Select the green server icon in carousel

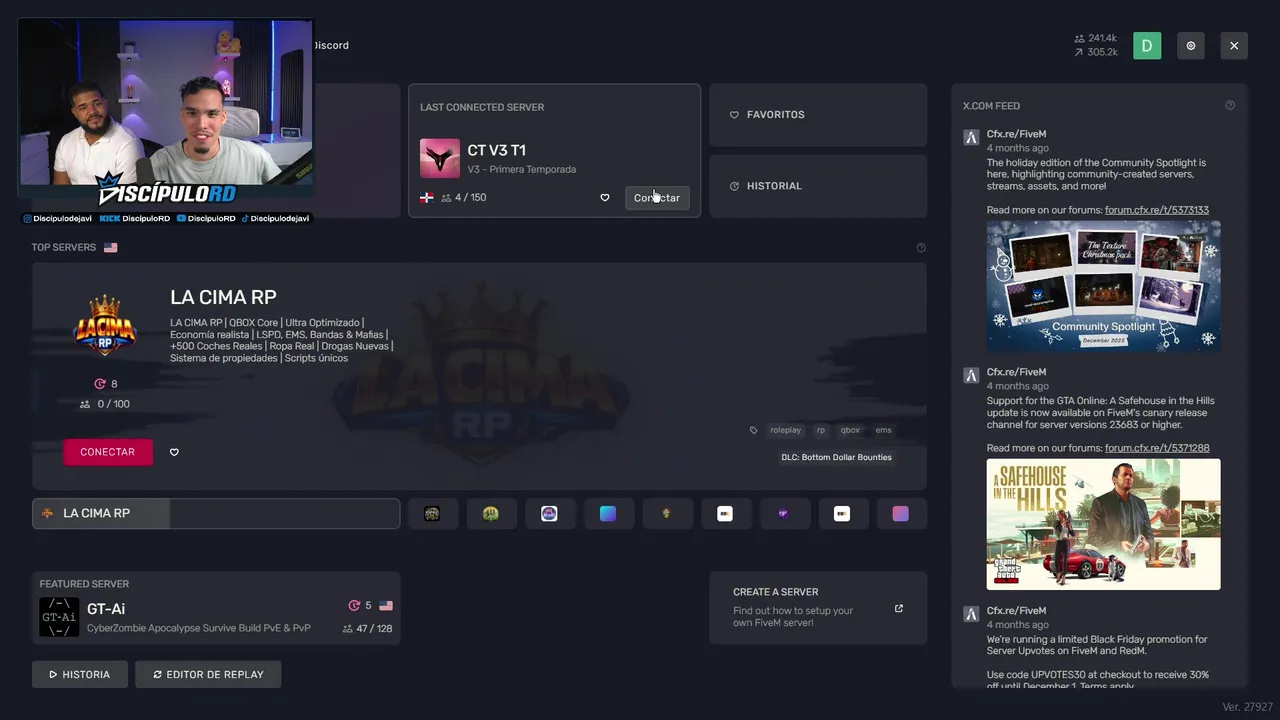point(491,514)
